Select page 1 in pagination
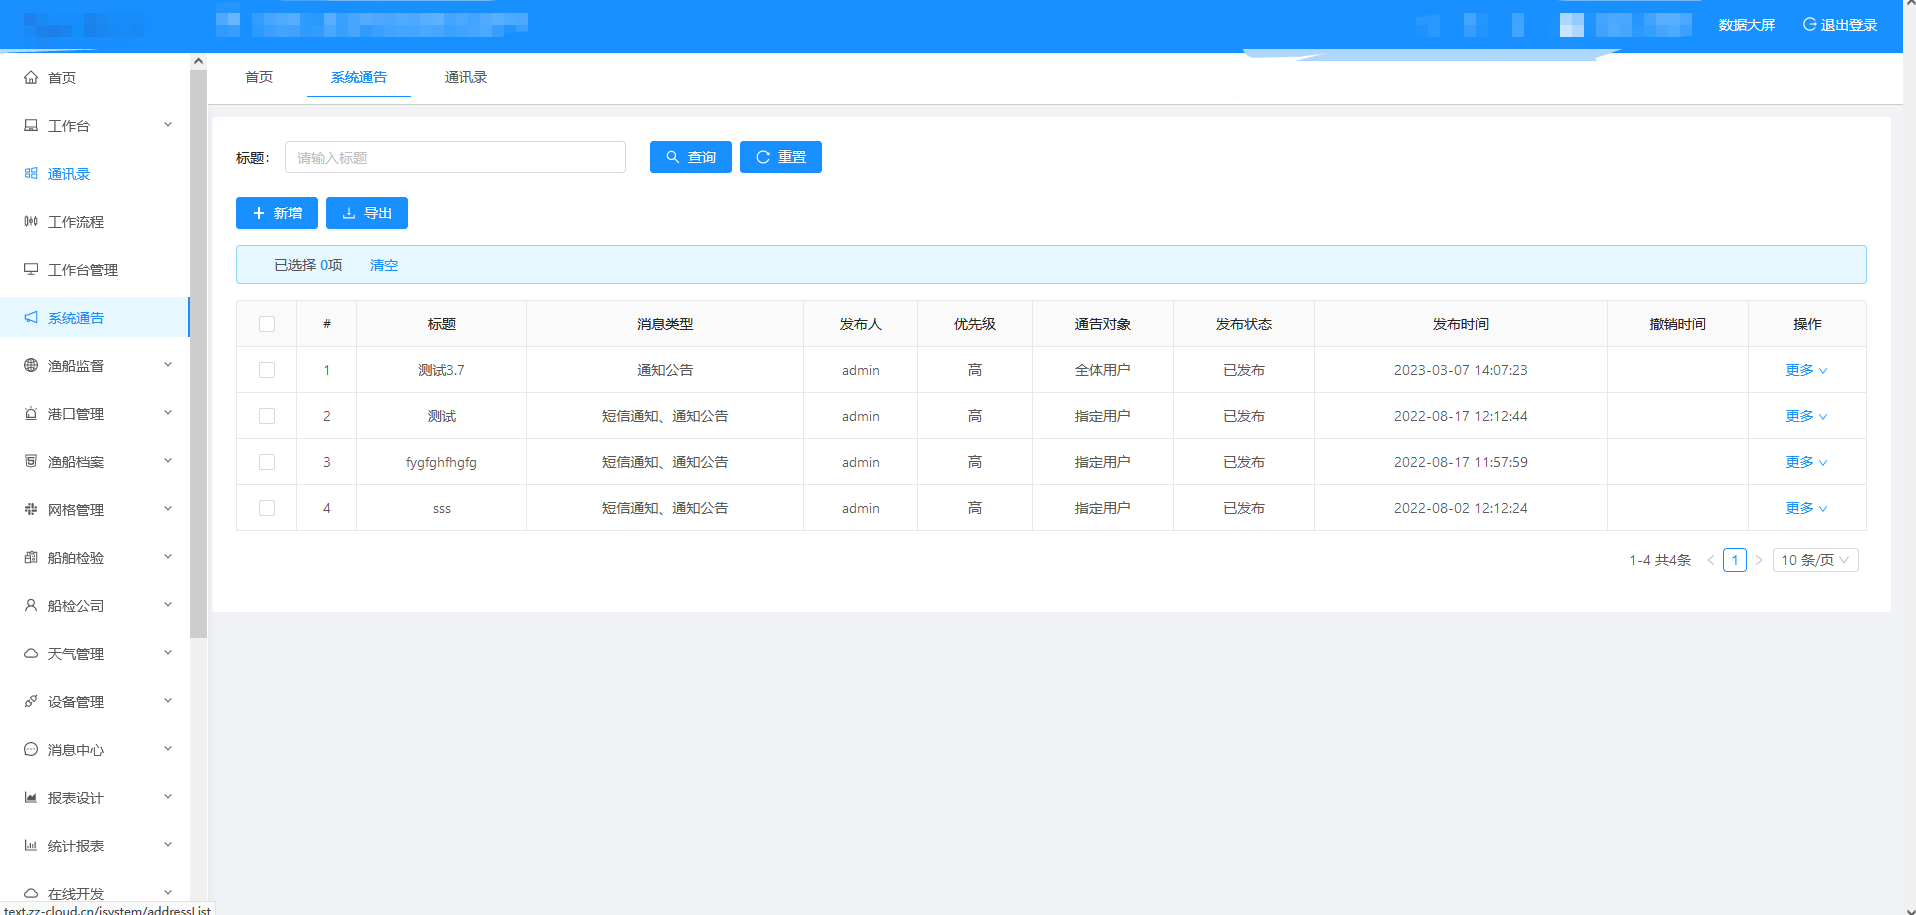 tap(1735, 560)
